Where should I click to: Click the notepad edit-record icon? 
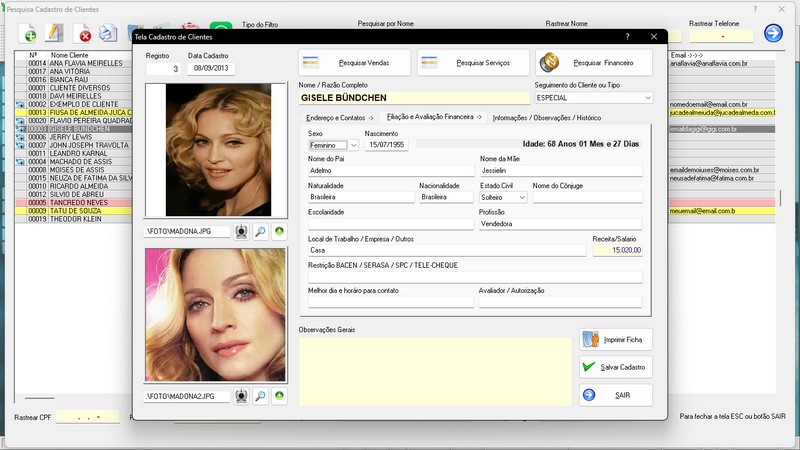(x=56, y=35)
